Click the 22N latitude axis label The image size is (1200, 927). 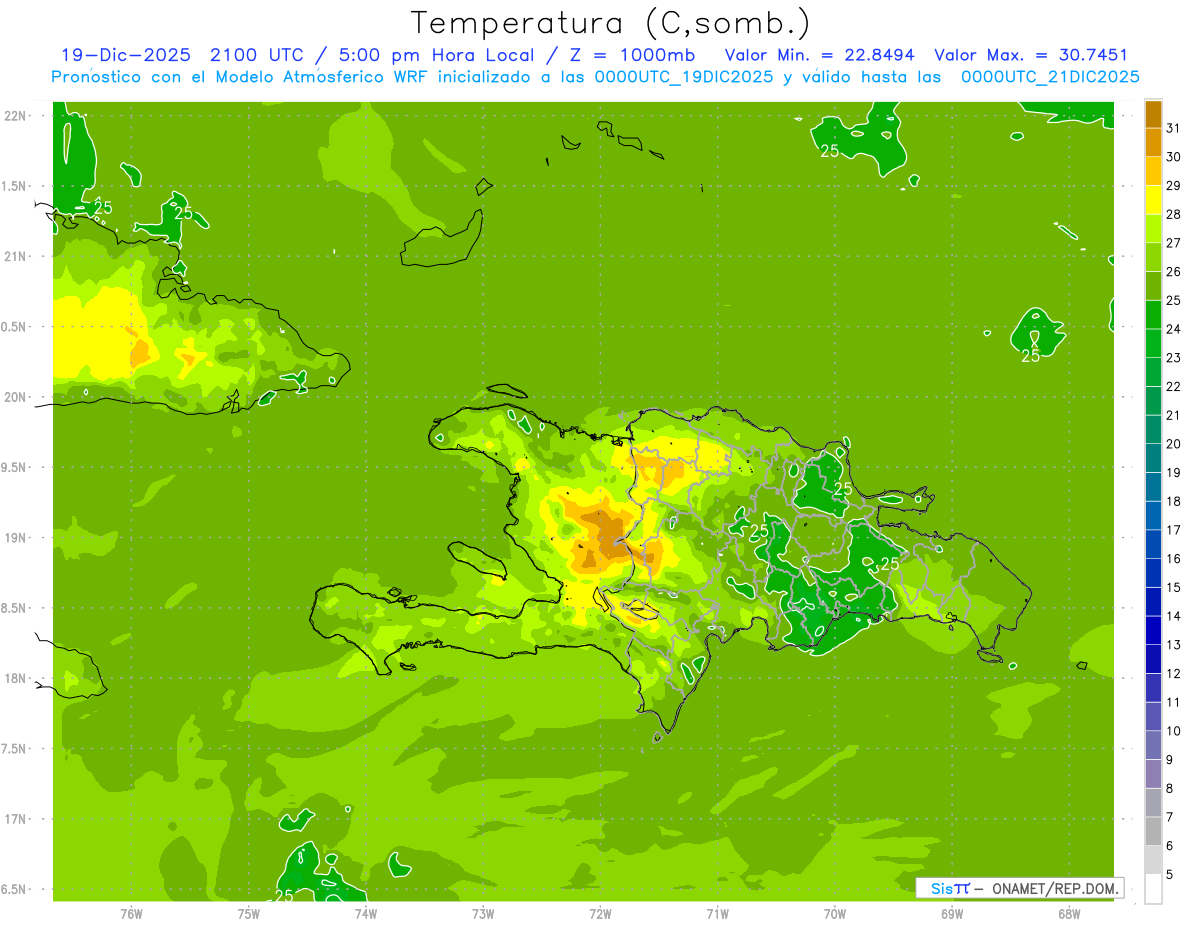pos(17,116)
